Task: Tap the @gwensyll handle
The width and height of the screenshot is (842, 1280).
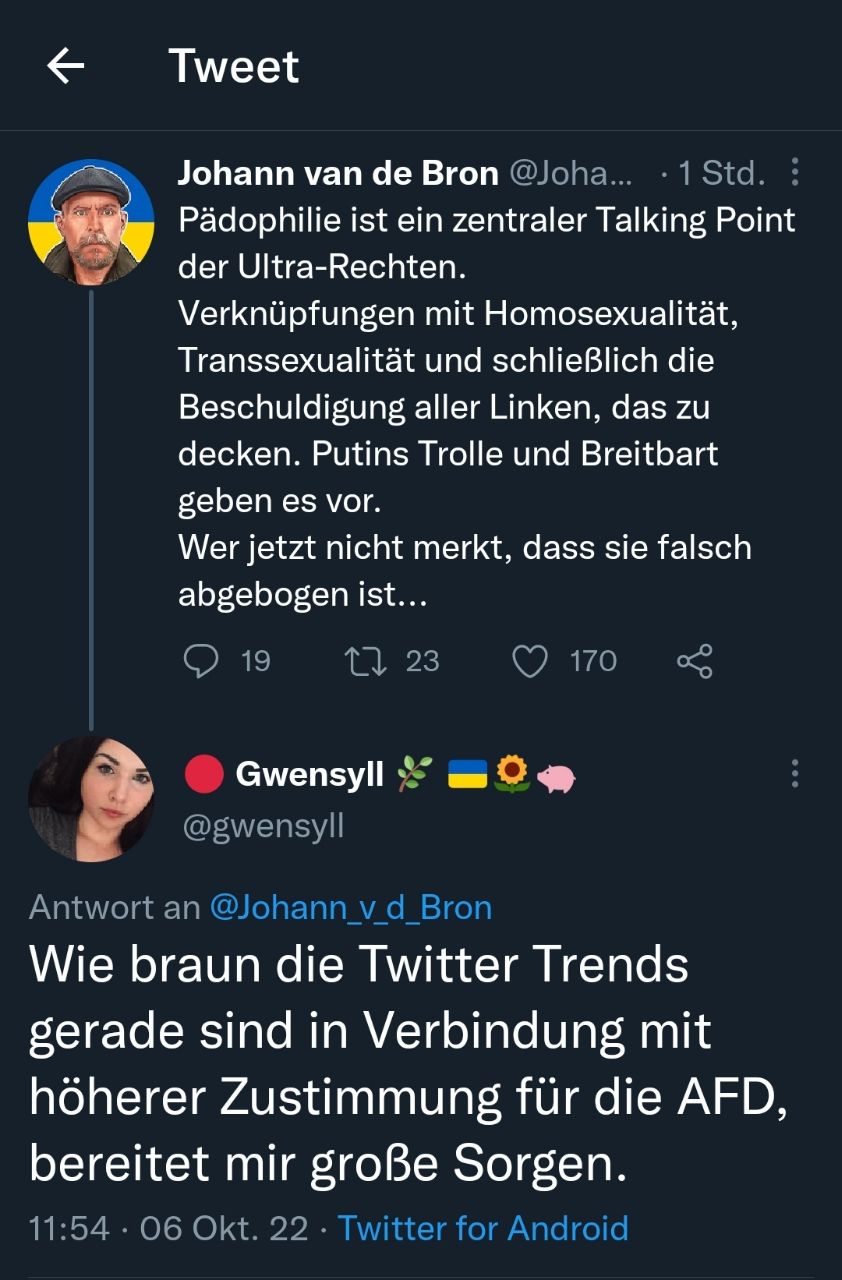Action: coord(264,826)
